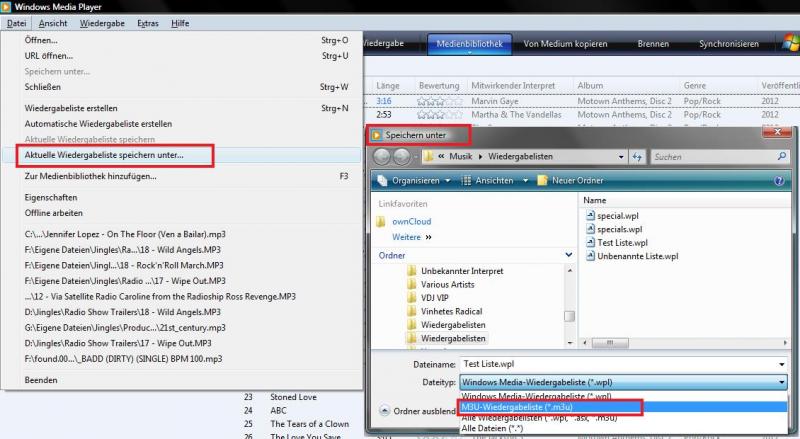The width and height of the screenshot is (800, 439).
Task: Click the Neuer Ordner button
Action: (x=570, y=180)
